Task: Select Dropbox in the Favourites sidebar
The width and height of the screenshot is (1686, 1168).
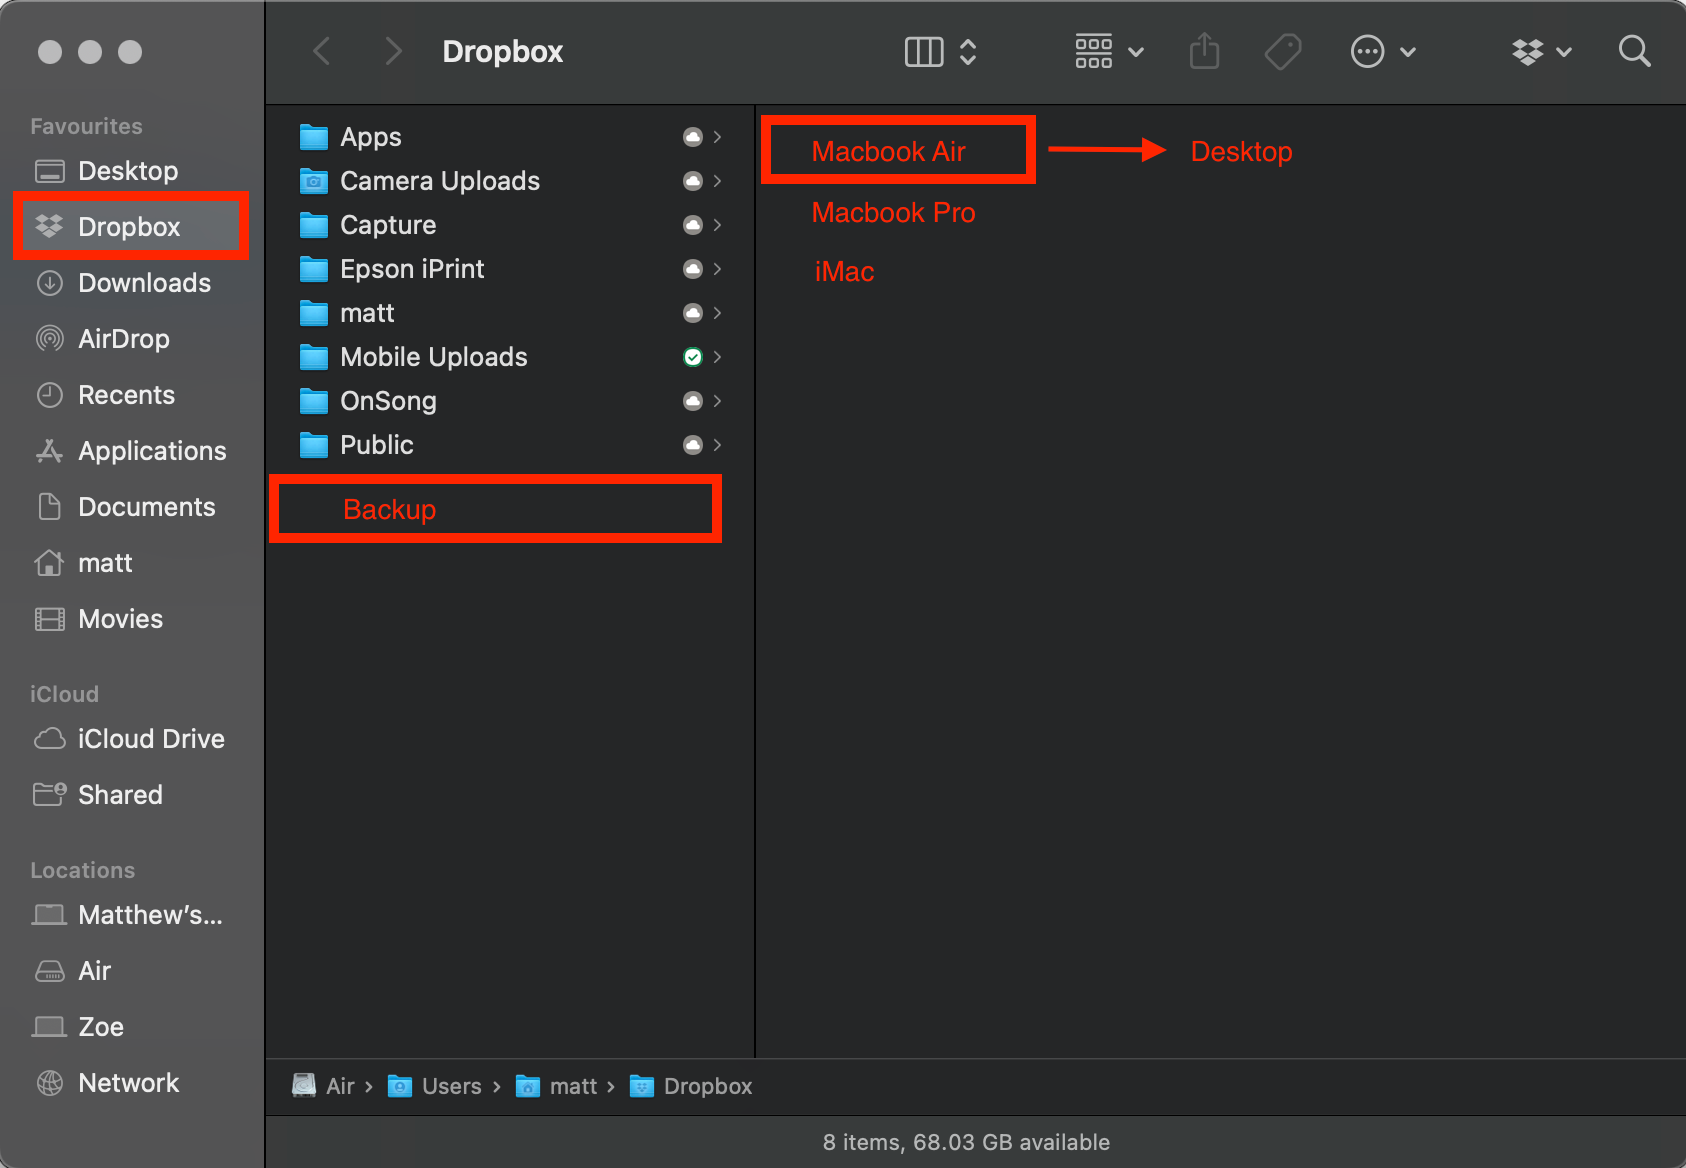Action: click(x=132, y=227)
